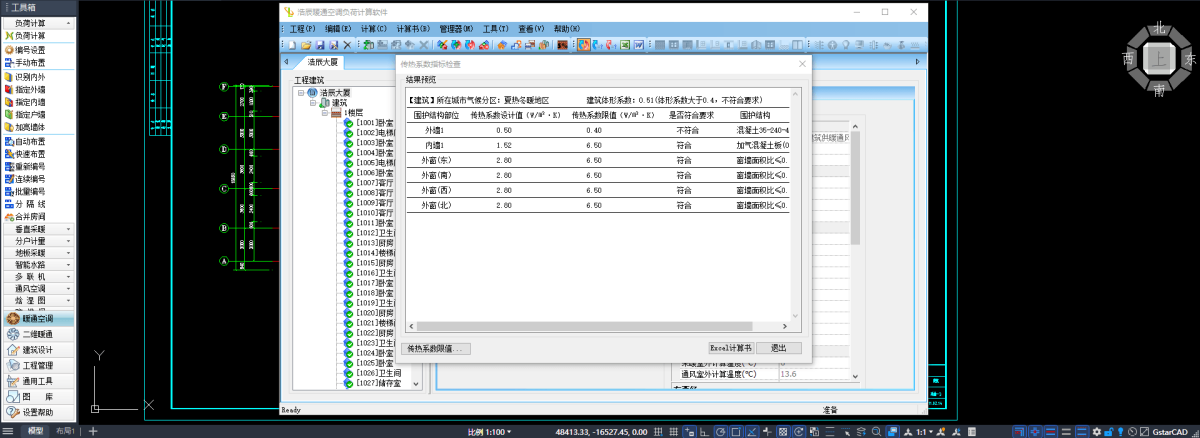Expand the 垂直采暖 group in the toolbox
Viewport: 1200px width, 438px height.
pyautogui.click(x=38, y=229)
